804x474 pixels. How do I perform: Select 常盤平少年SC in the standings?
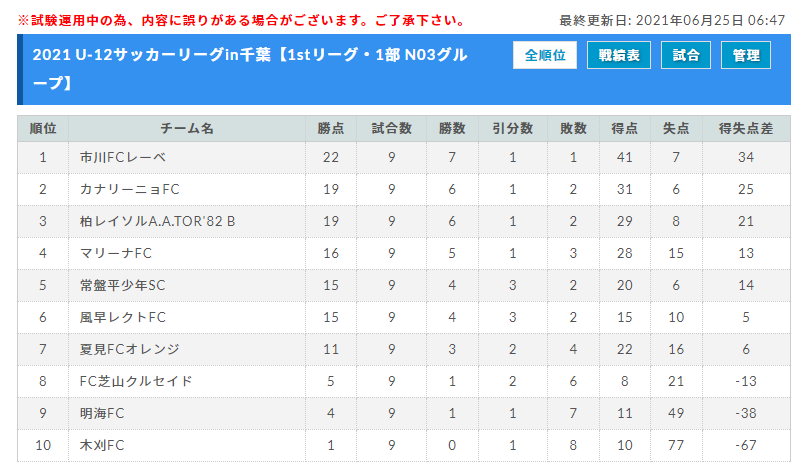pos(123,285)
